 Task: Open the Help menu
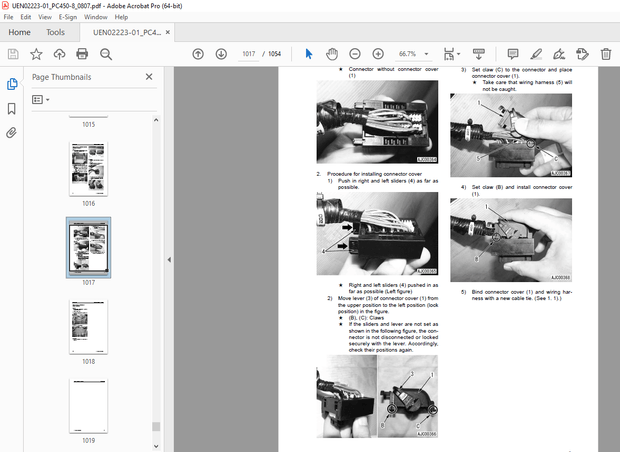(x=121, y=17)
